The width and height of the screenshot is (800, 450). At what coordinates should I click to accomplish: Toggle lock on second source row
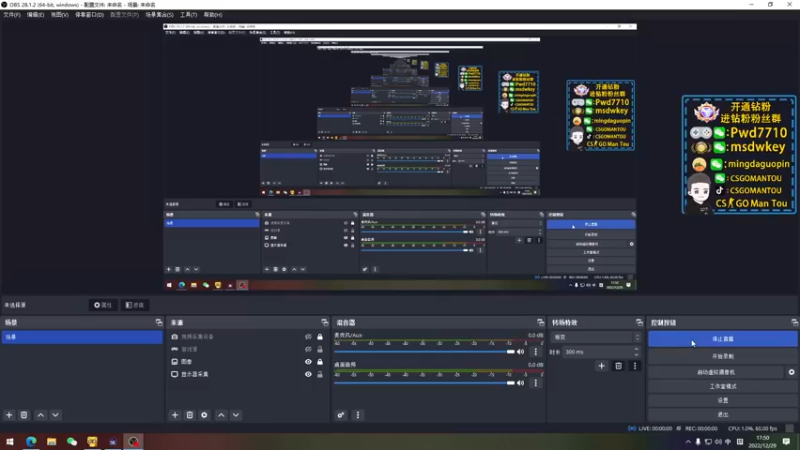(x=320, y=349)
